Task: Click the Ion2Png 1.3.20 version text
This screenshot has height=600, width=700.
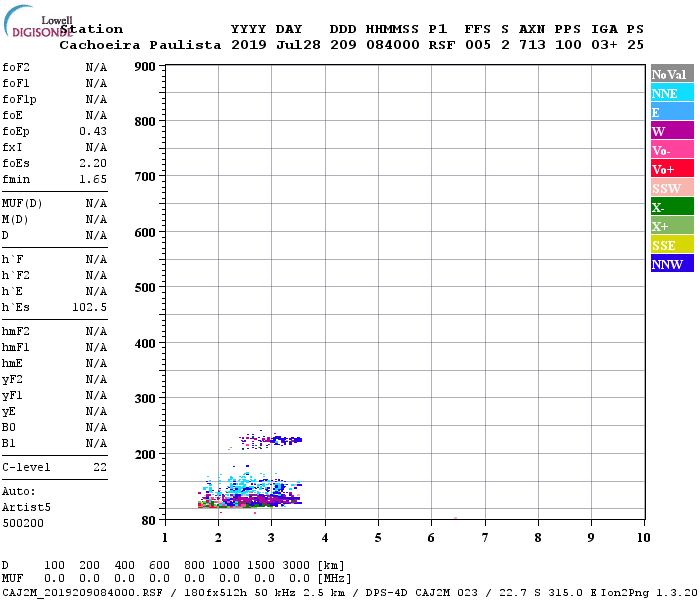Action: 649,592
